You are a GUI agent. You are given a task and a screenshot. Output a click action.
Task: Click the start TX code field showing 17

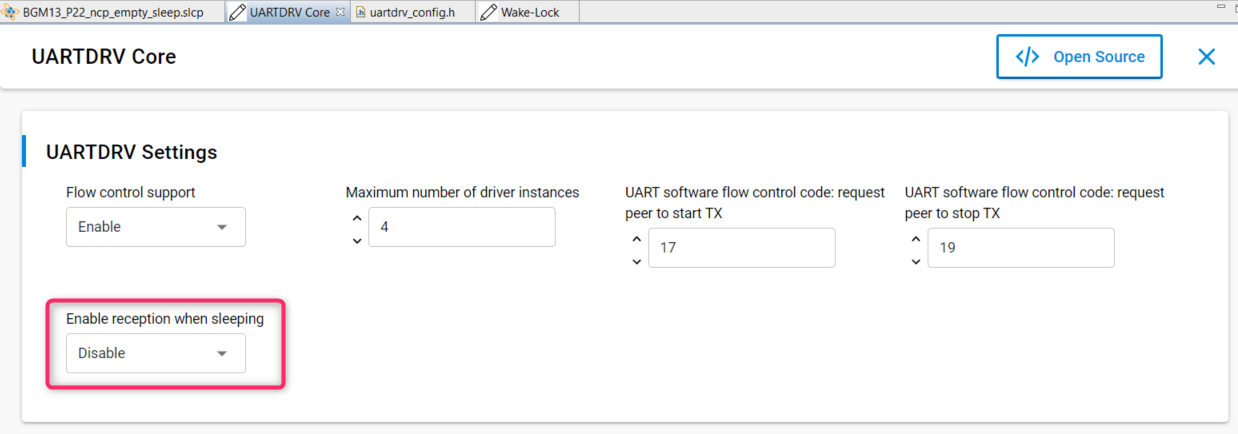click(x=741, y=248)
